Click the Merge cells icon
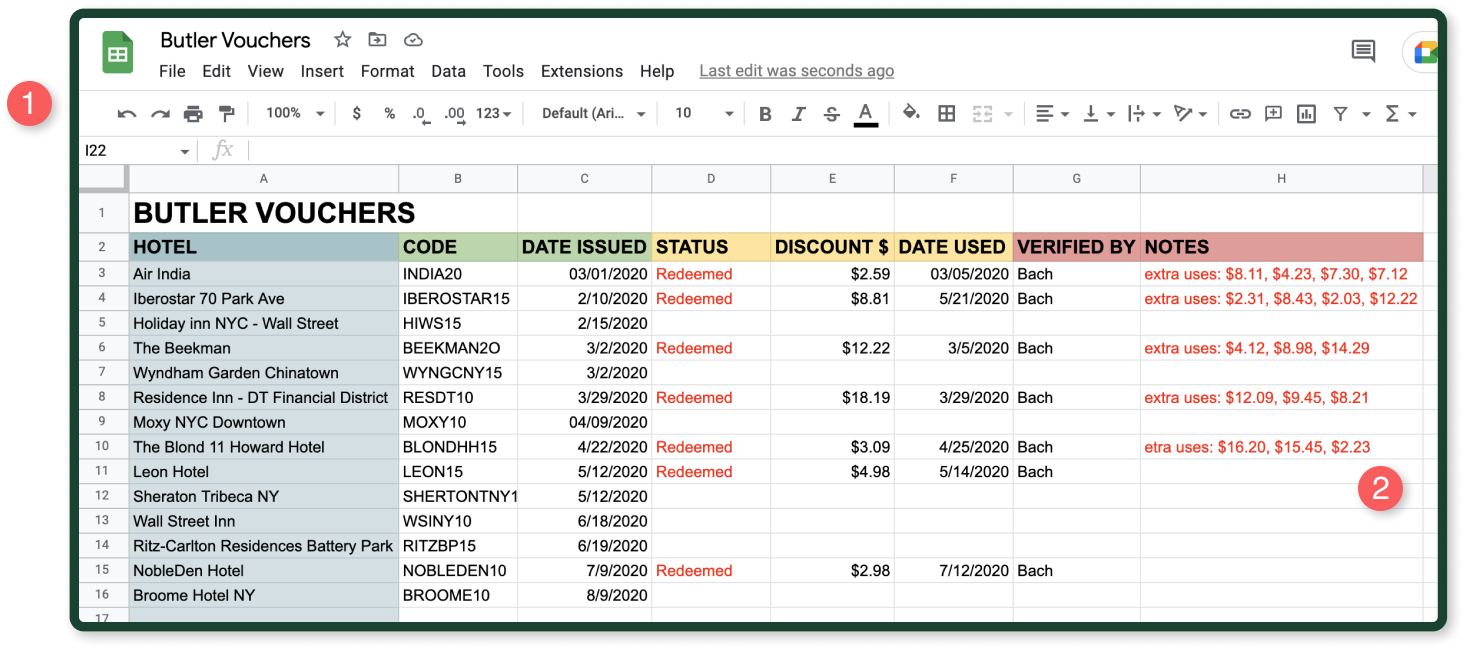Image resolution: width=1465 pixels, height=650 pixels. [983, 114]
